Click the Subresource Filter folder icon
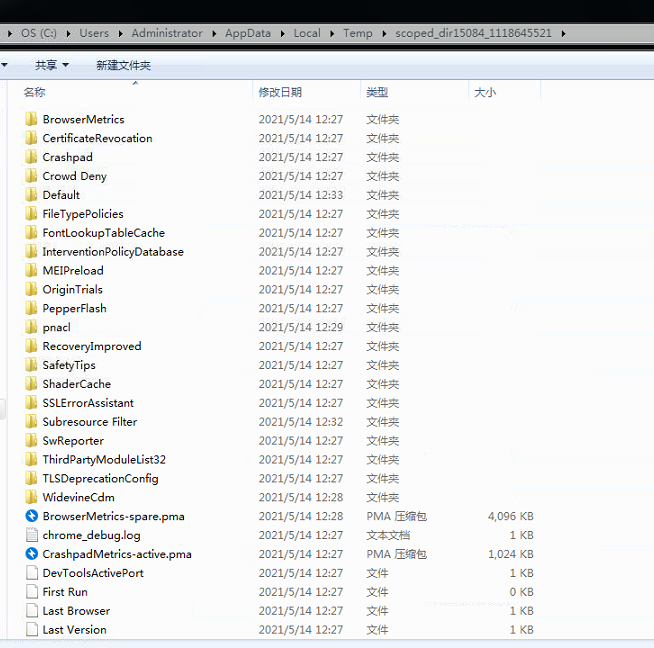The image size is (654, 648). [31, 422]
